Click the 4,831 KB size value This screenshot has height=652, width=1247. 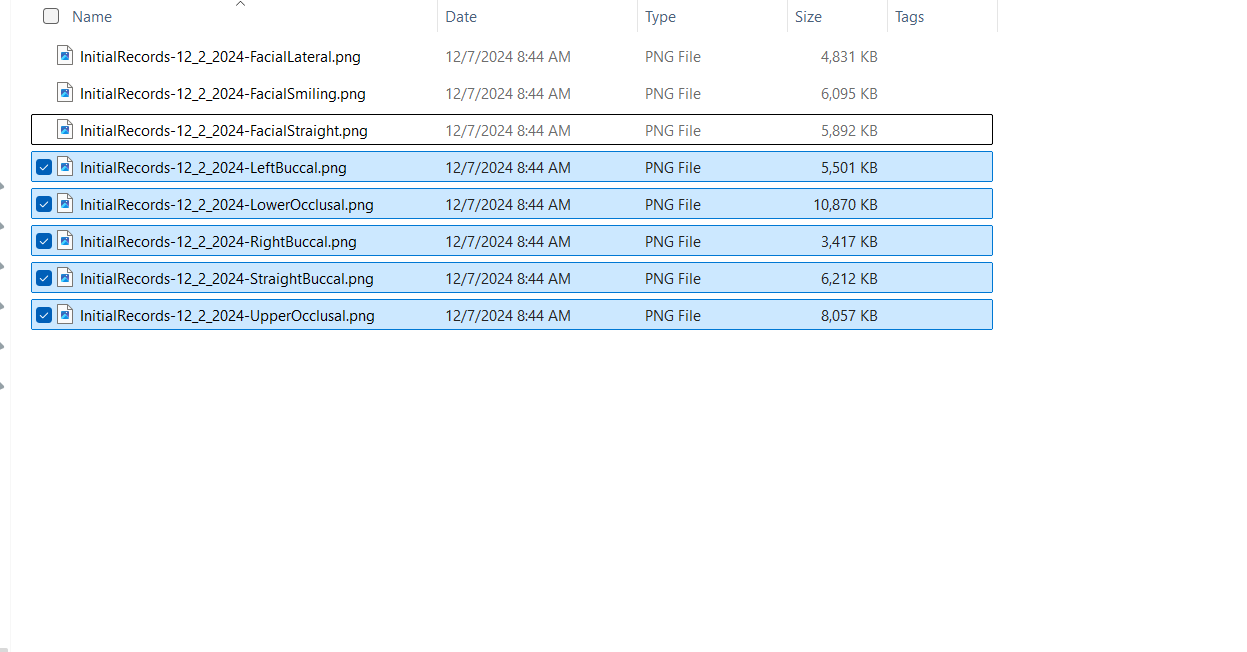[849, 57]
